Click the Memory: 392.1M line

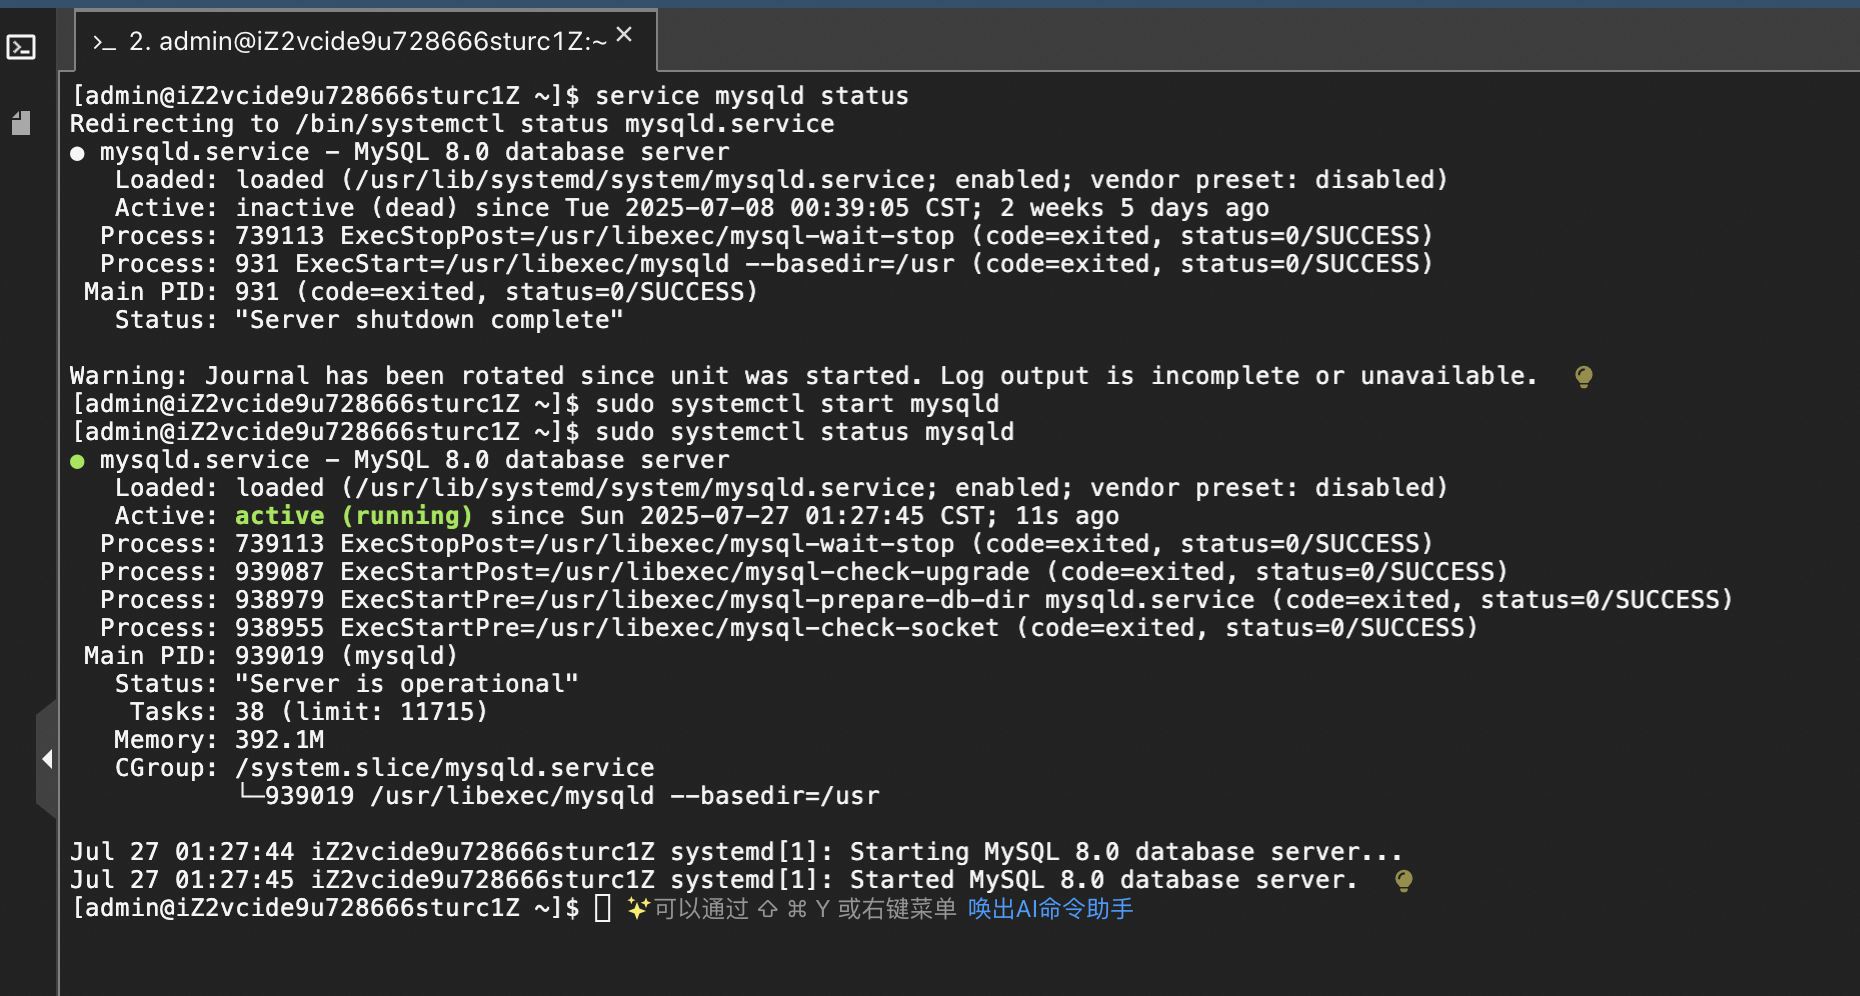click(219, 740)
